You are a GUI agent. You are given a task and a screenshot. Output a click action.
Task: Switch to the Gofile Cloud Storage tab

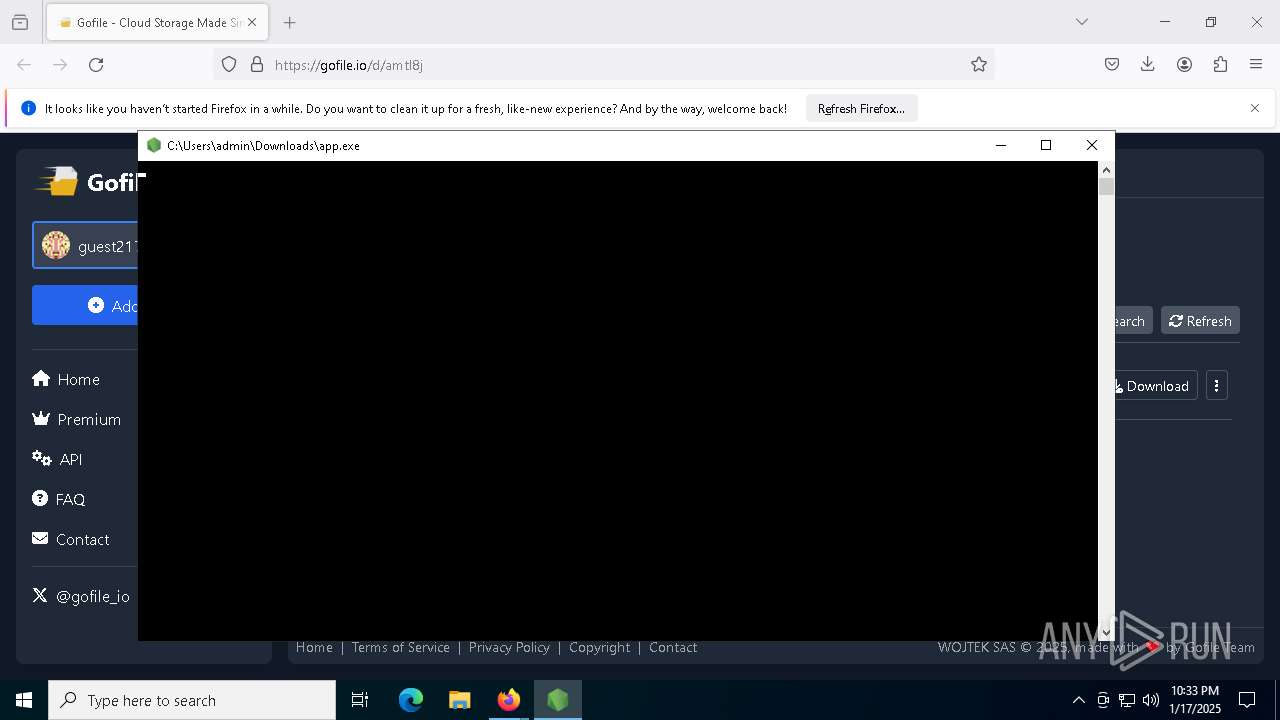tap(157, 22)
